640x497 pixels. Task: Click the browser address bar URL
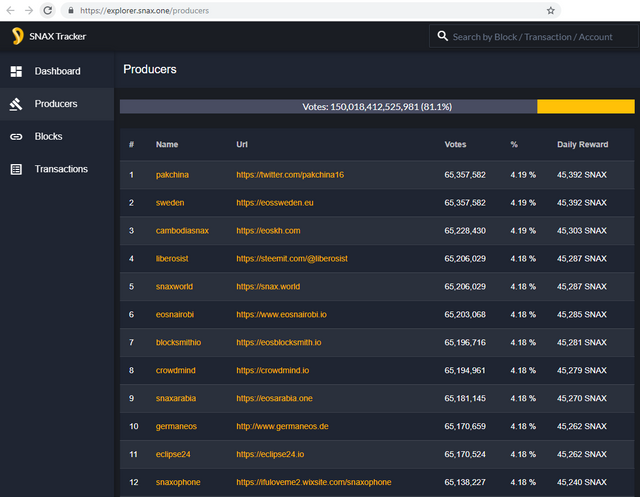(x=144, y=11)
